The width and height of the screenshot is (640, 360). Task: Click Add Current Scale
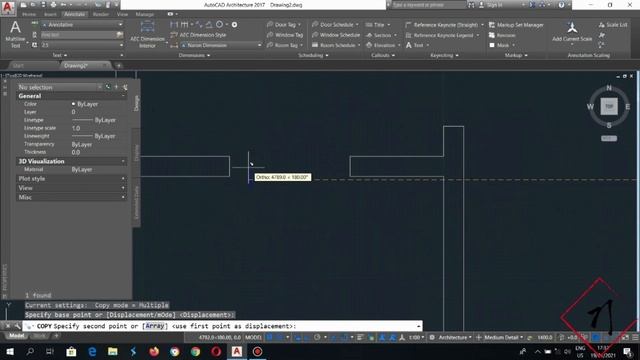[572, 32]
